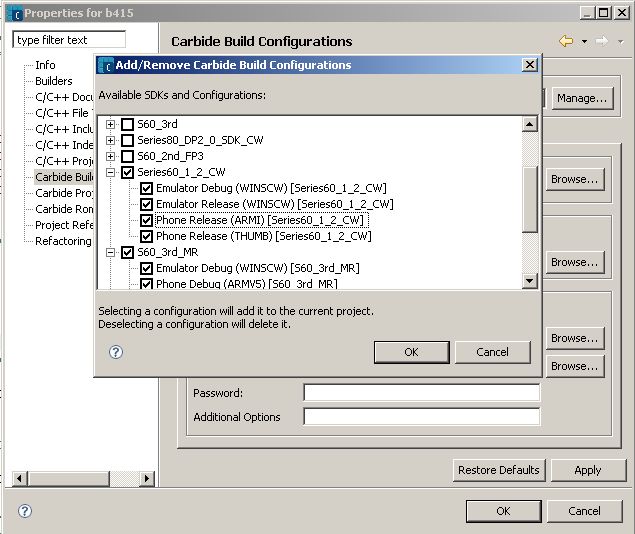Select Carbide ROM tree item
The height and width of the screenshot is (534, 635).
pyautogui.click(x=64, y=209)
